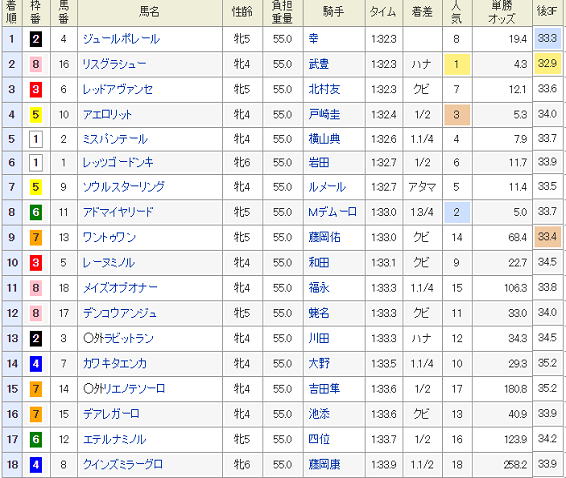566x478 pixels.
Task: Open horse link レッドアヴァンセ
Action: click(118, 89)
